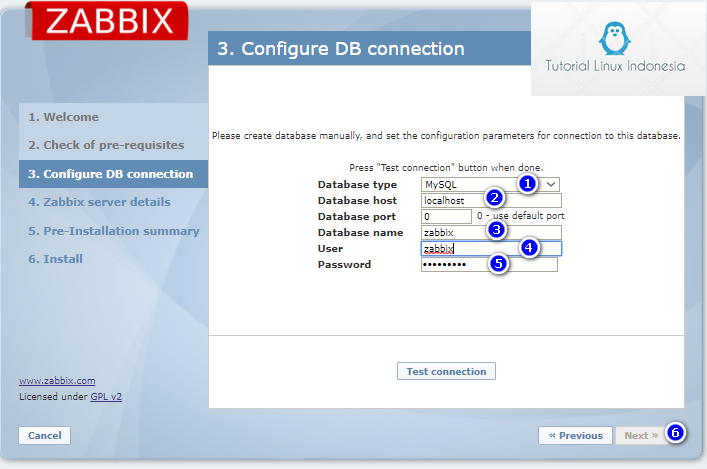Focus the User input field
This screenshot has width=707, height=469.
491,248
